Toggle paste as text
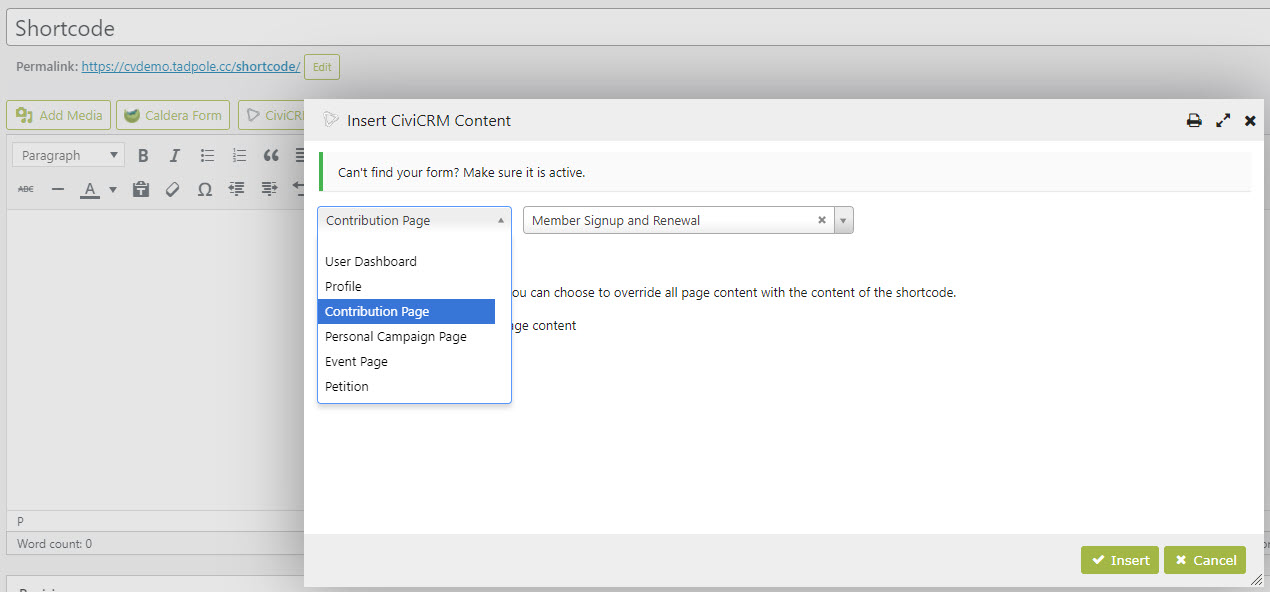This screenshot has height=592, width=1270. point(141,189)
